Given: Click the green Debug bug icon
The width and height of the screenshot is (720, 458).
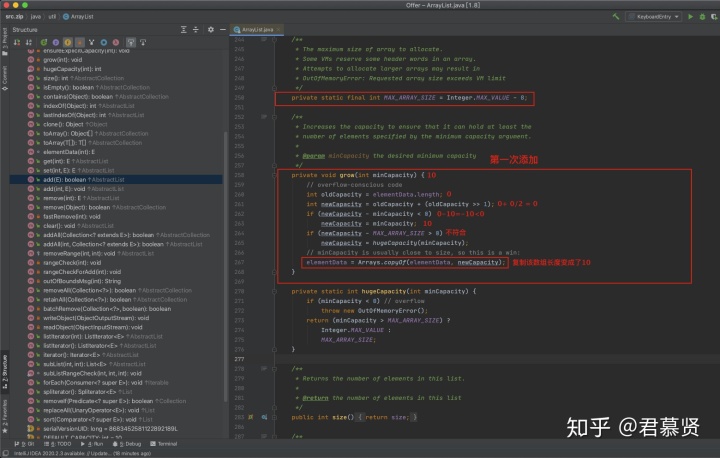Looking at the screenshot, I should (x=702, y=17).
